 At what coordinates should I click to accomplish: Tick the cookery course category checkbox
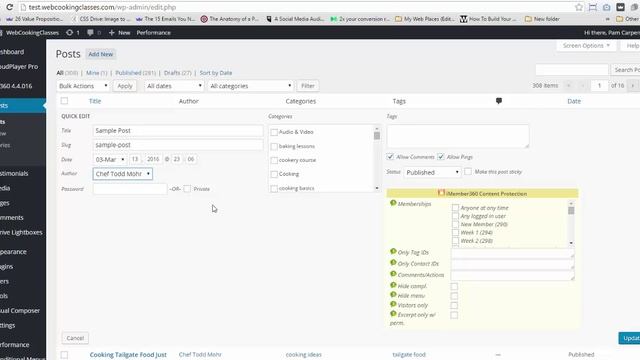[x=274, y=160]
